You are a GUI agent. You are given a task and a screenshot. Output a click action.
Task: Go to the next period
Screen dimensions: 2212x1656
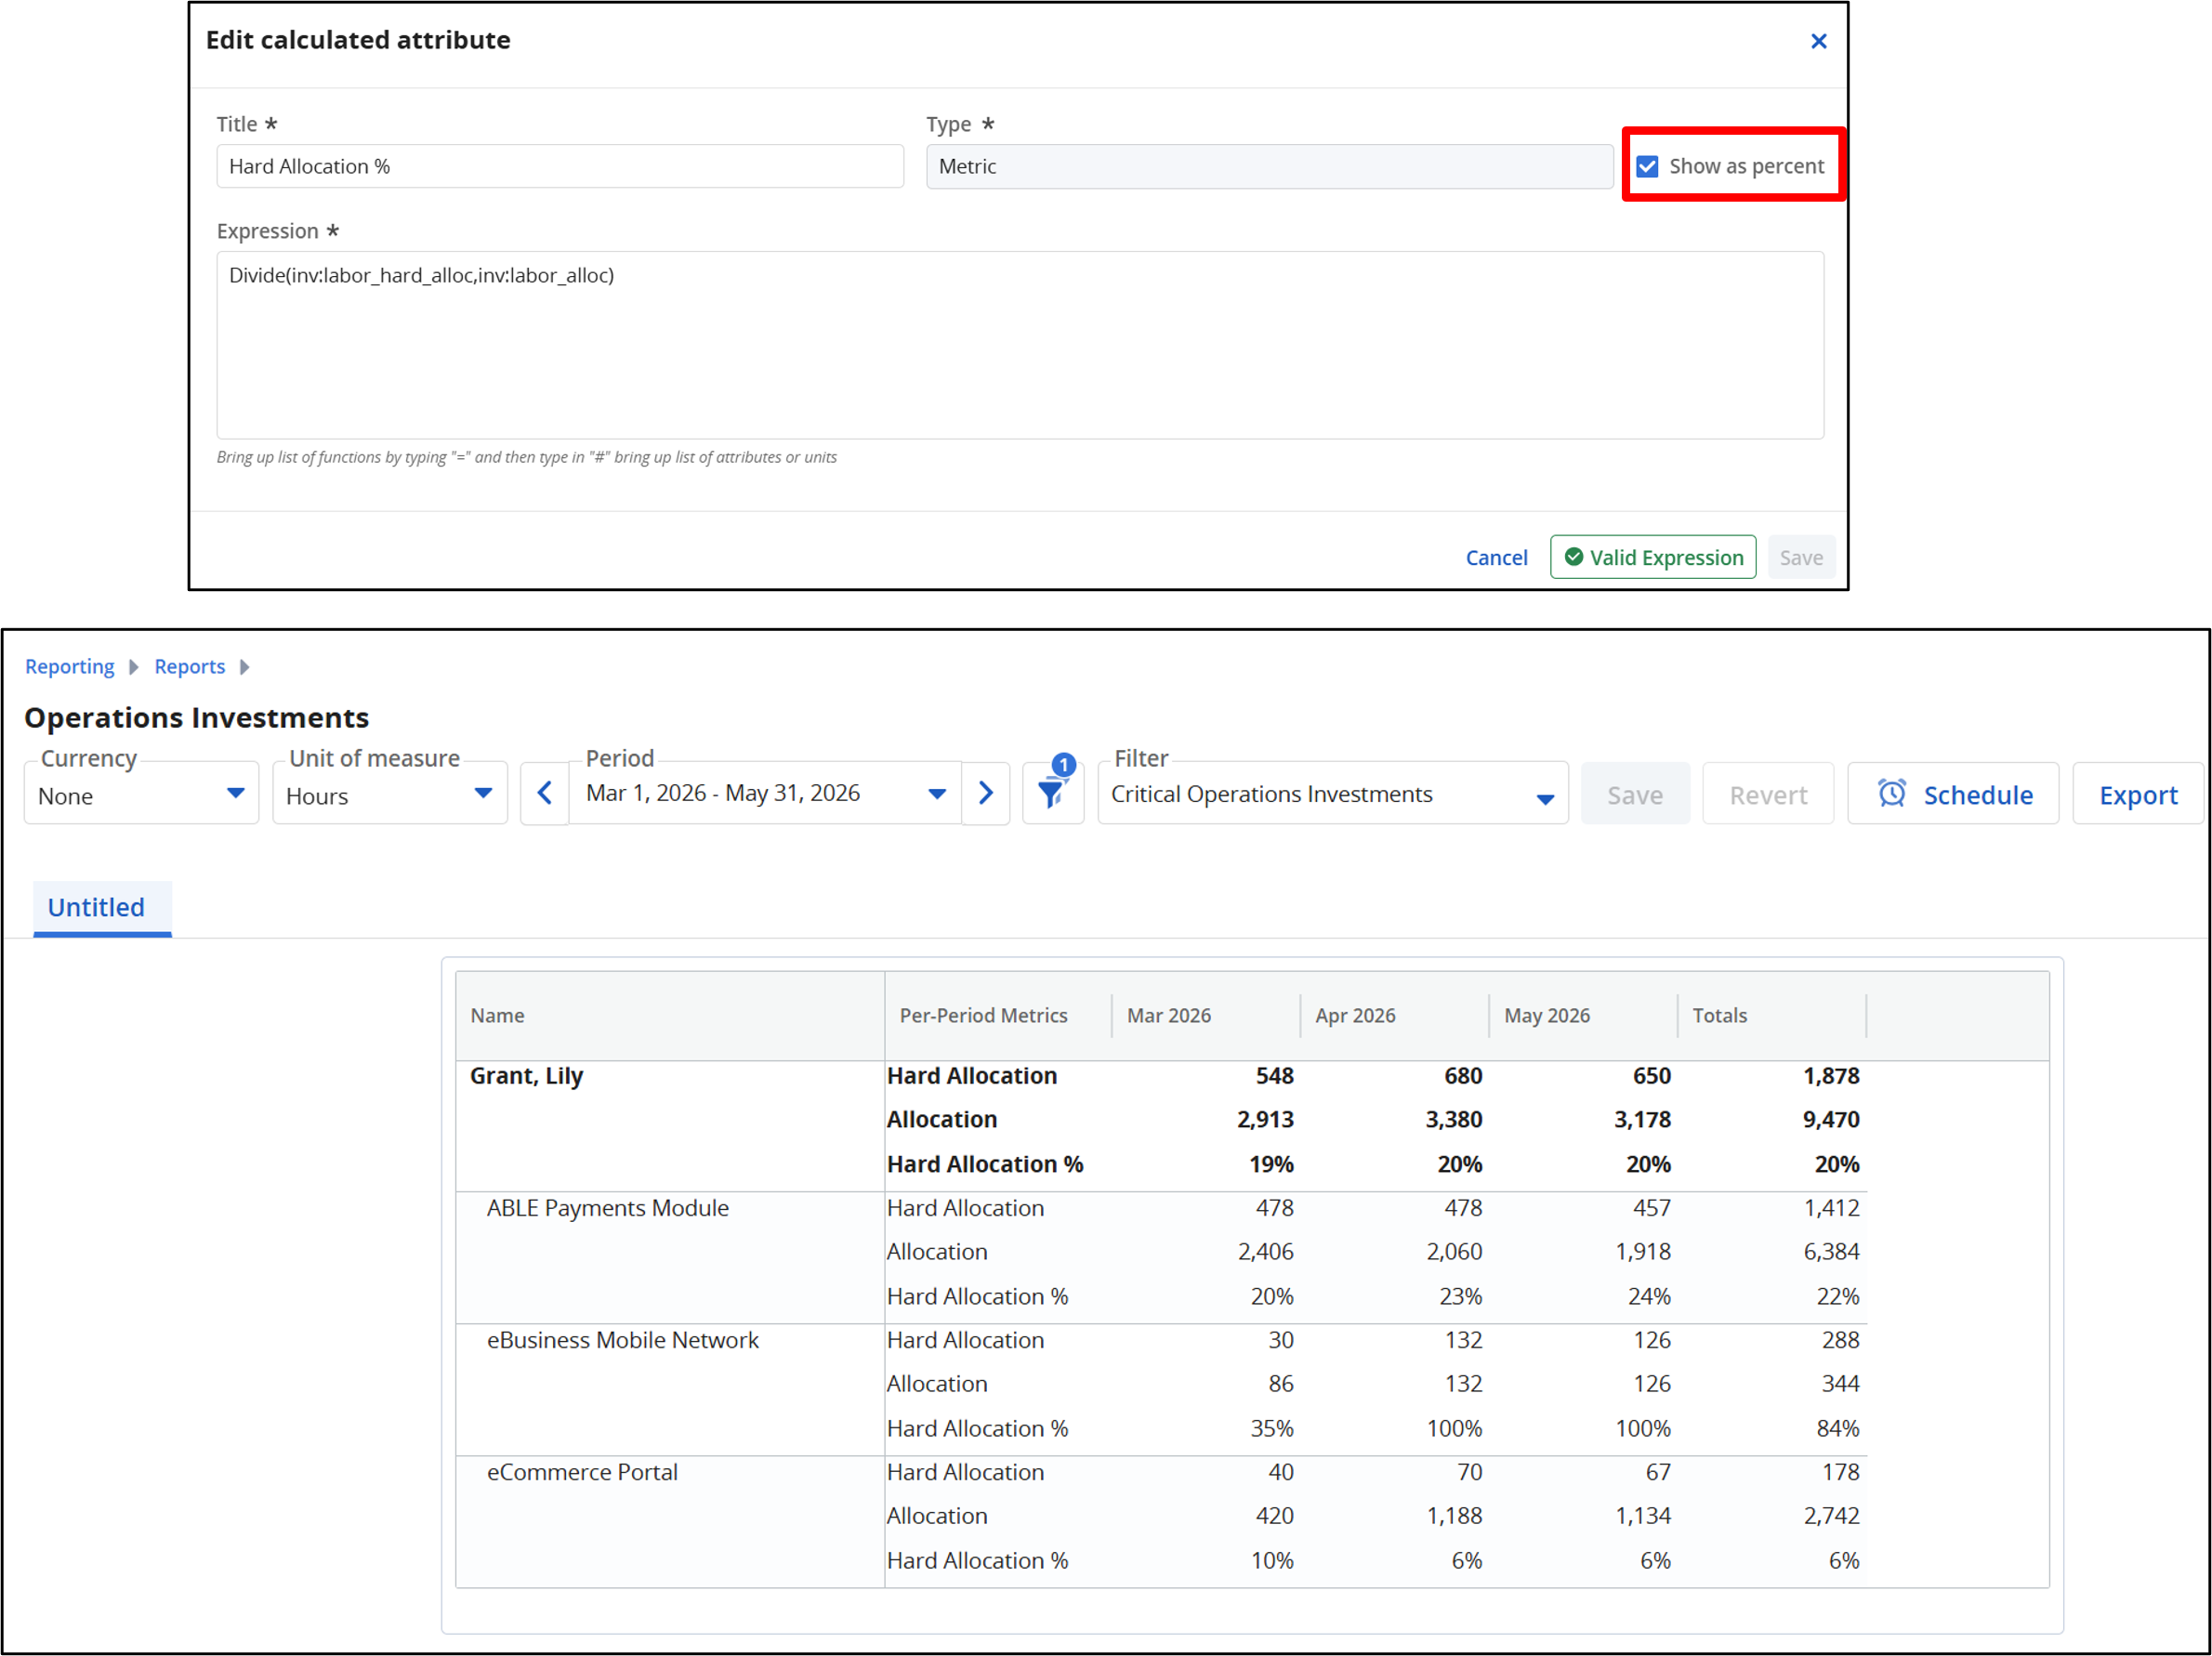tap(985, 793)
